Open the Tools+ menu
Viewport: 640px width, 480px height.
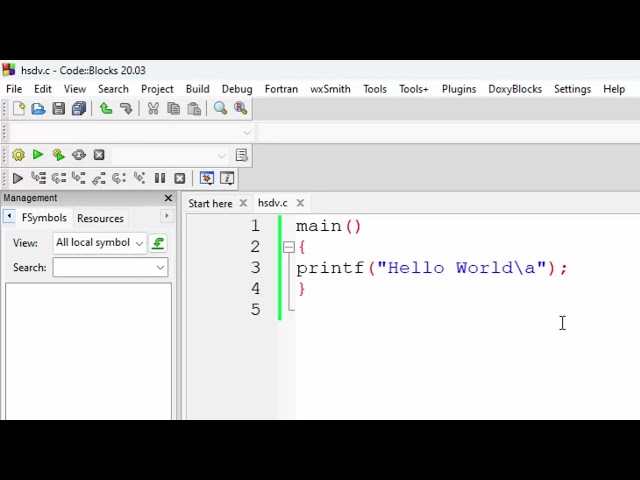pyautogui.click(x=413, y=89)
